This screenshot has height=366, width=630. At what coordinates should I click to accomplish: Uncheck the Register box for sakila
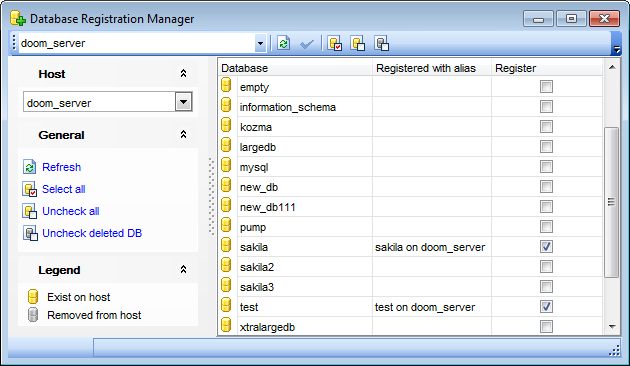(546, 247)
